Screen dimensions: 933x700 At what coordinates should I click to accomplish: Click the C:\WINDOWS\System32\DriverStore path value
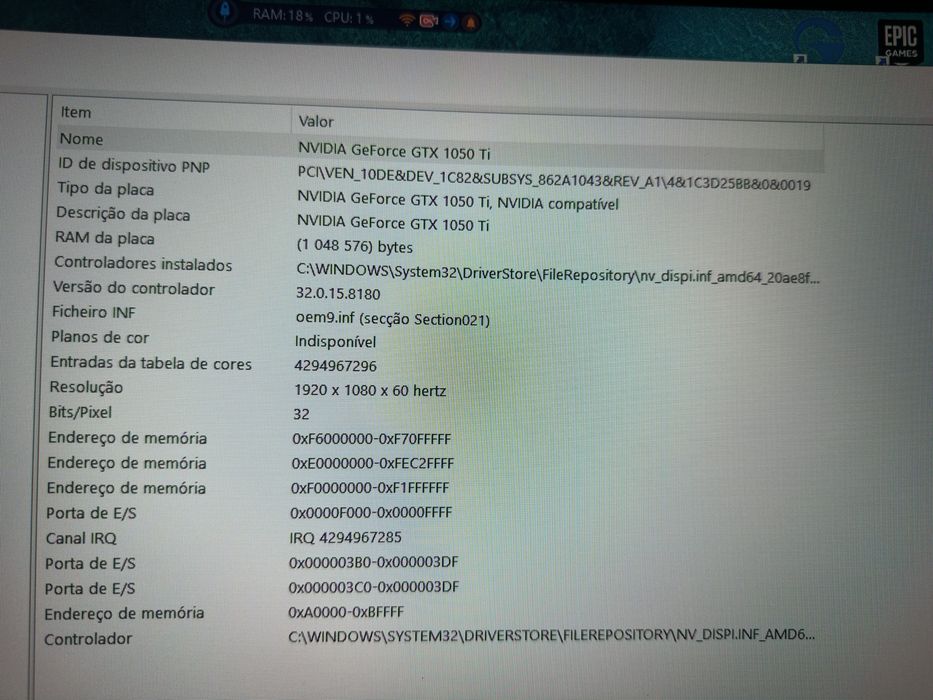coord(558,274)
